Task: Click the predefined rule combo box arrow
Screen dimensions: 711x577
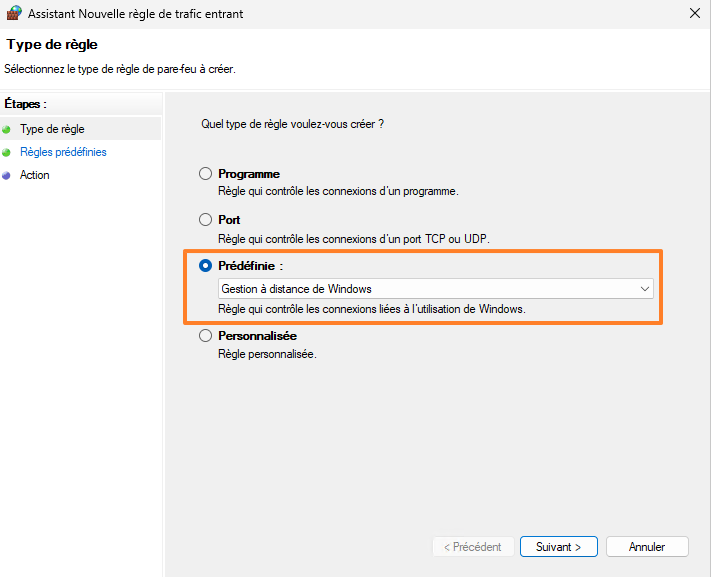Action: pos(645,289)
